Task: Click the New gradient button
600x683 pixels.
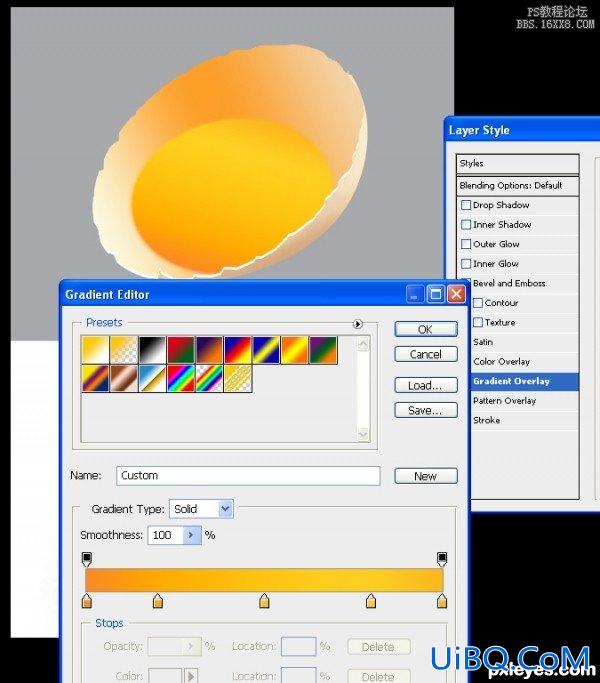Action: pos(426,476)
